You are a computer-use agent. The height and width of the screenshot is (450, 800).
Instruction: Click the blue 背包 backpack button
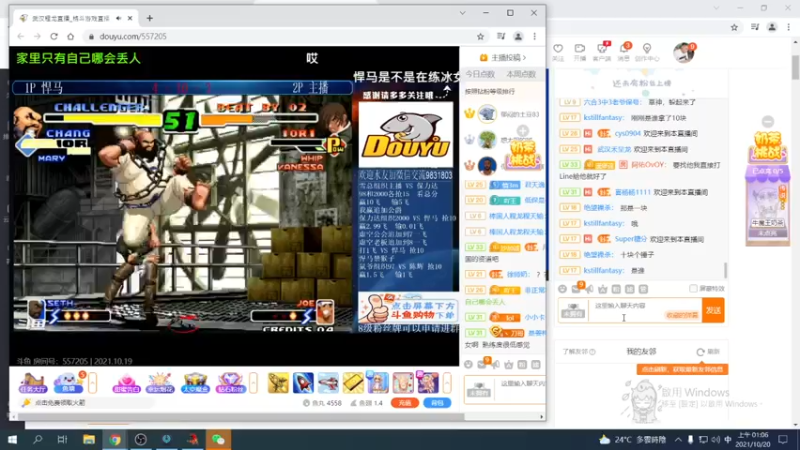[x=437, y=403]
